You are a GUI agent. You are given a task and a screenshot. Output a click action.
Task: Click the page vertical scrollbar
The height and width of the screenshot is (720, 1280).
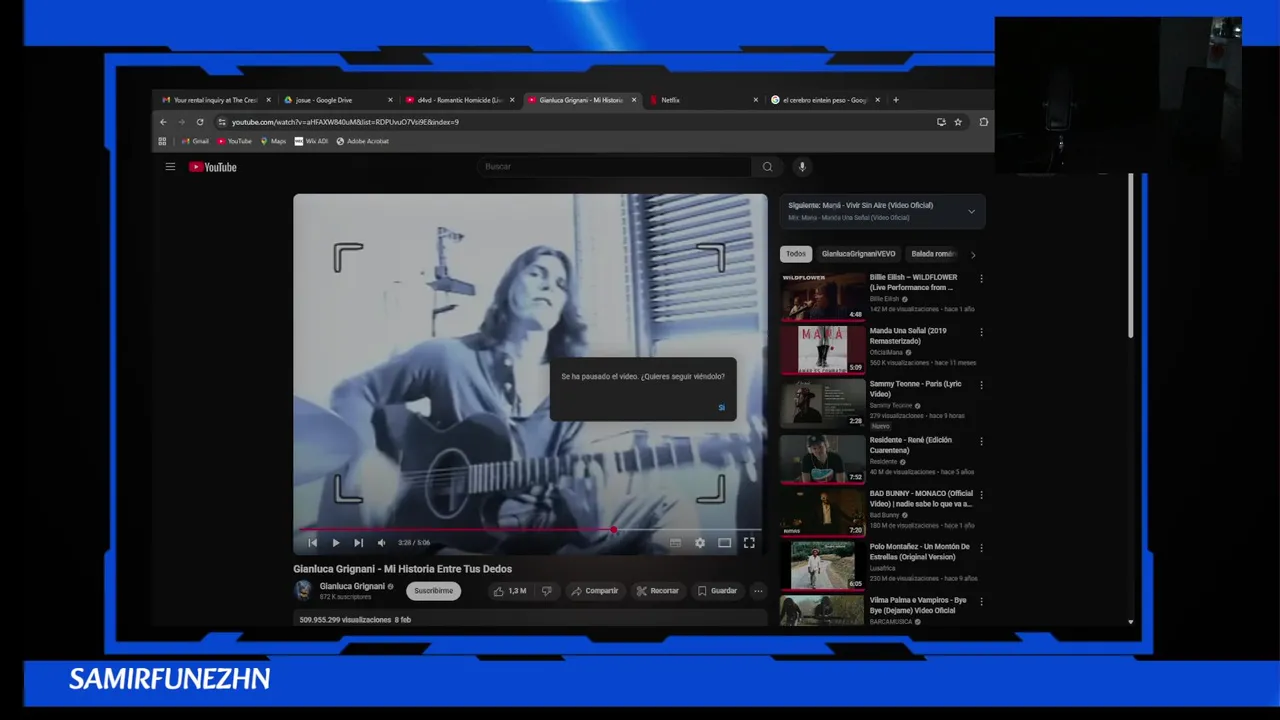pos(1131,255)
